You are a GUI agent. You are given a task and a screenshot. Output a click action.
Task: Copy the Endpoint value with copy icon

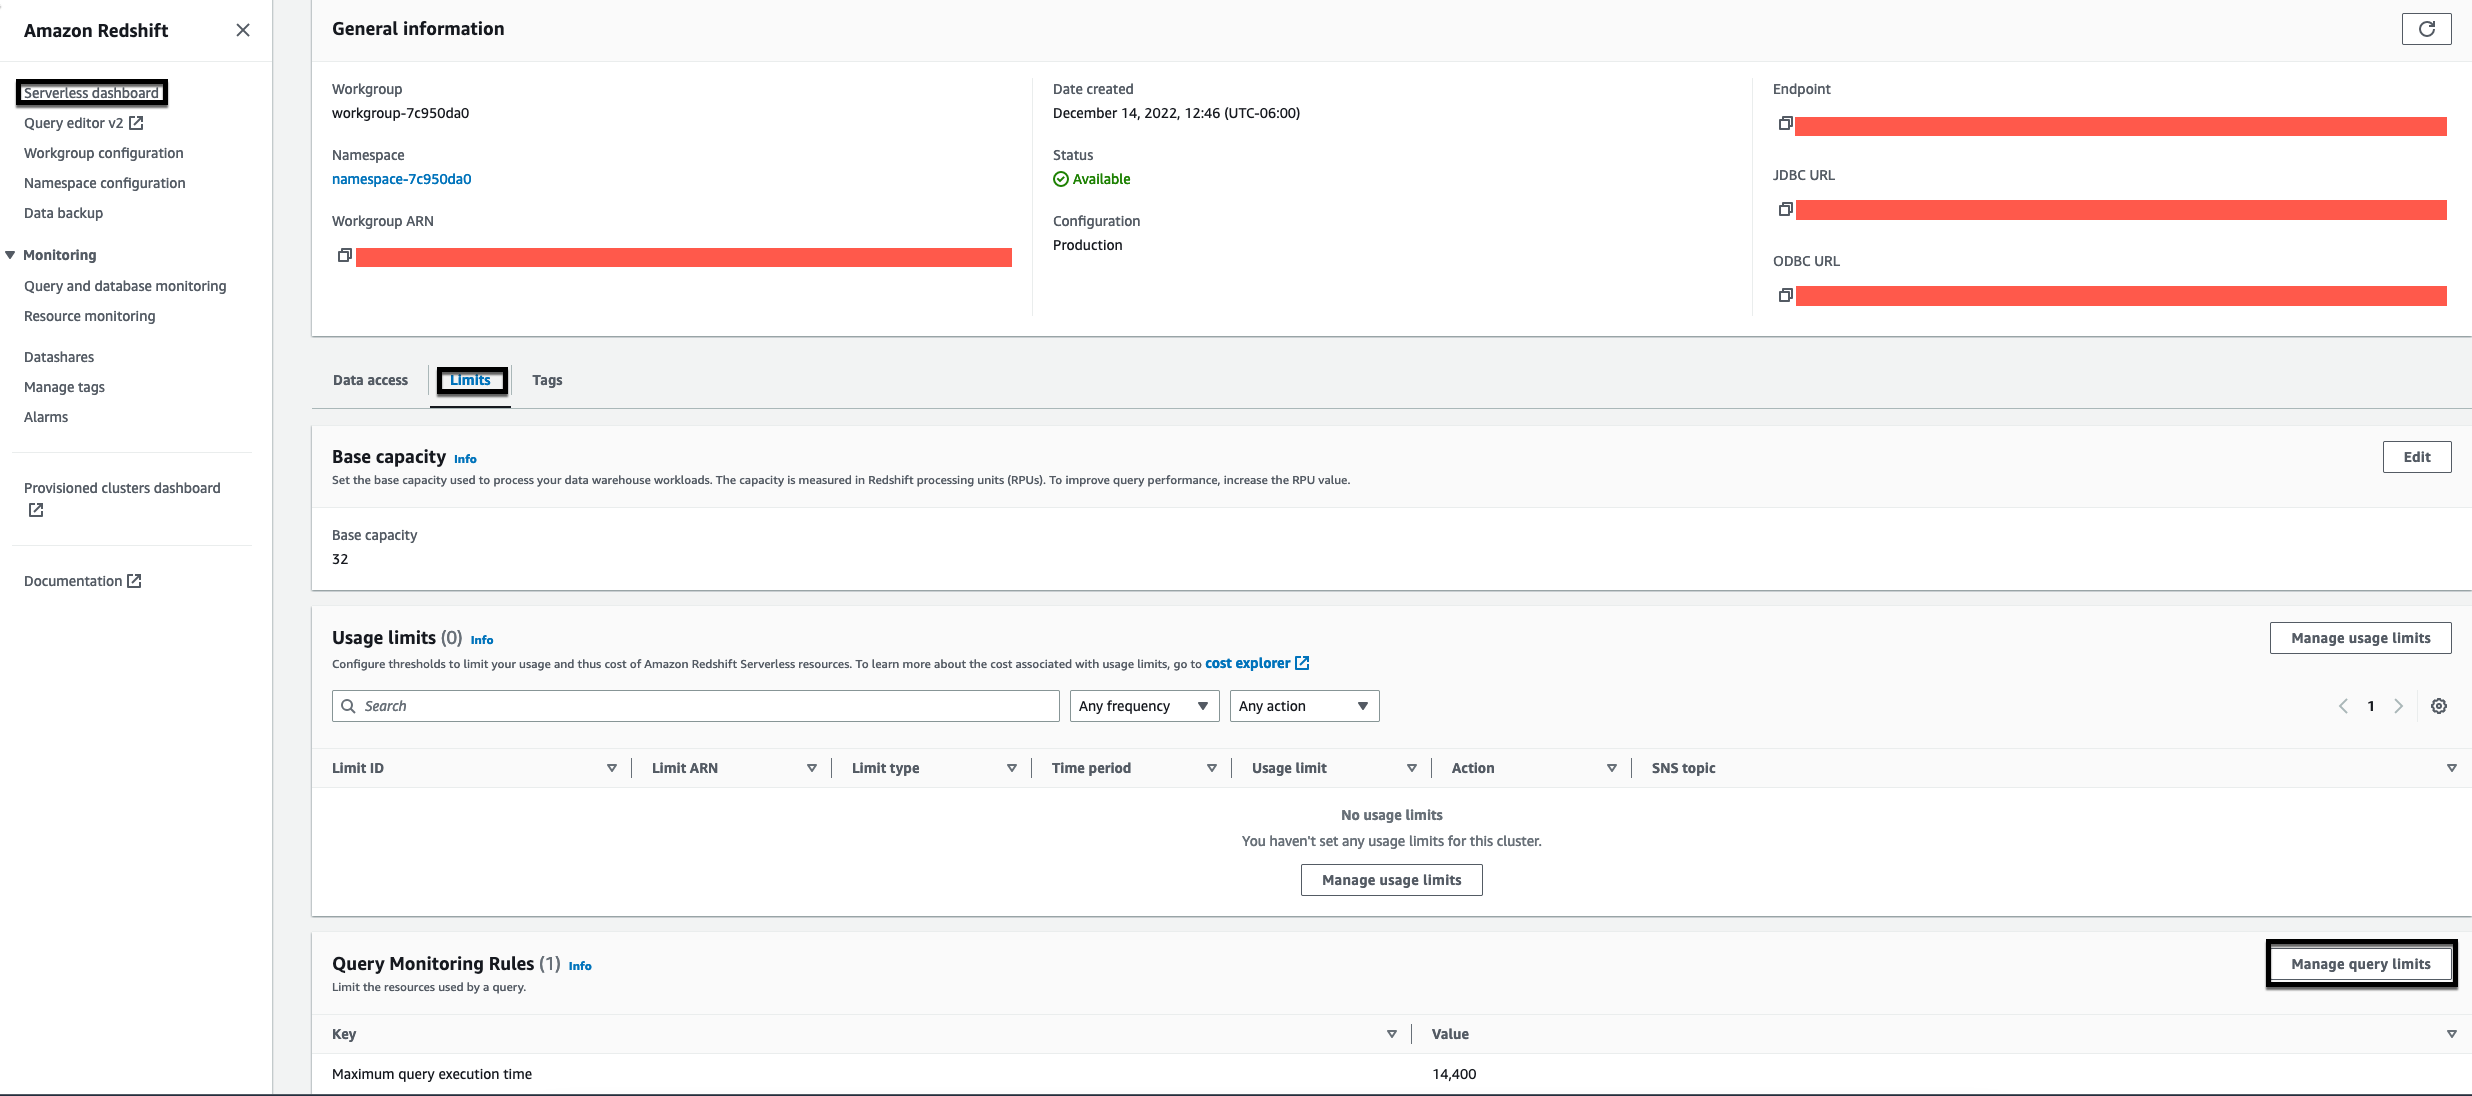1785,124
